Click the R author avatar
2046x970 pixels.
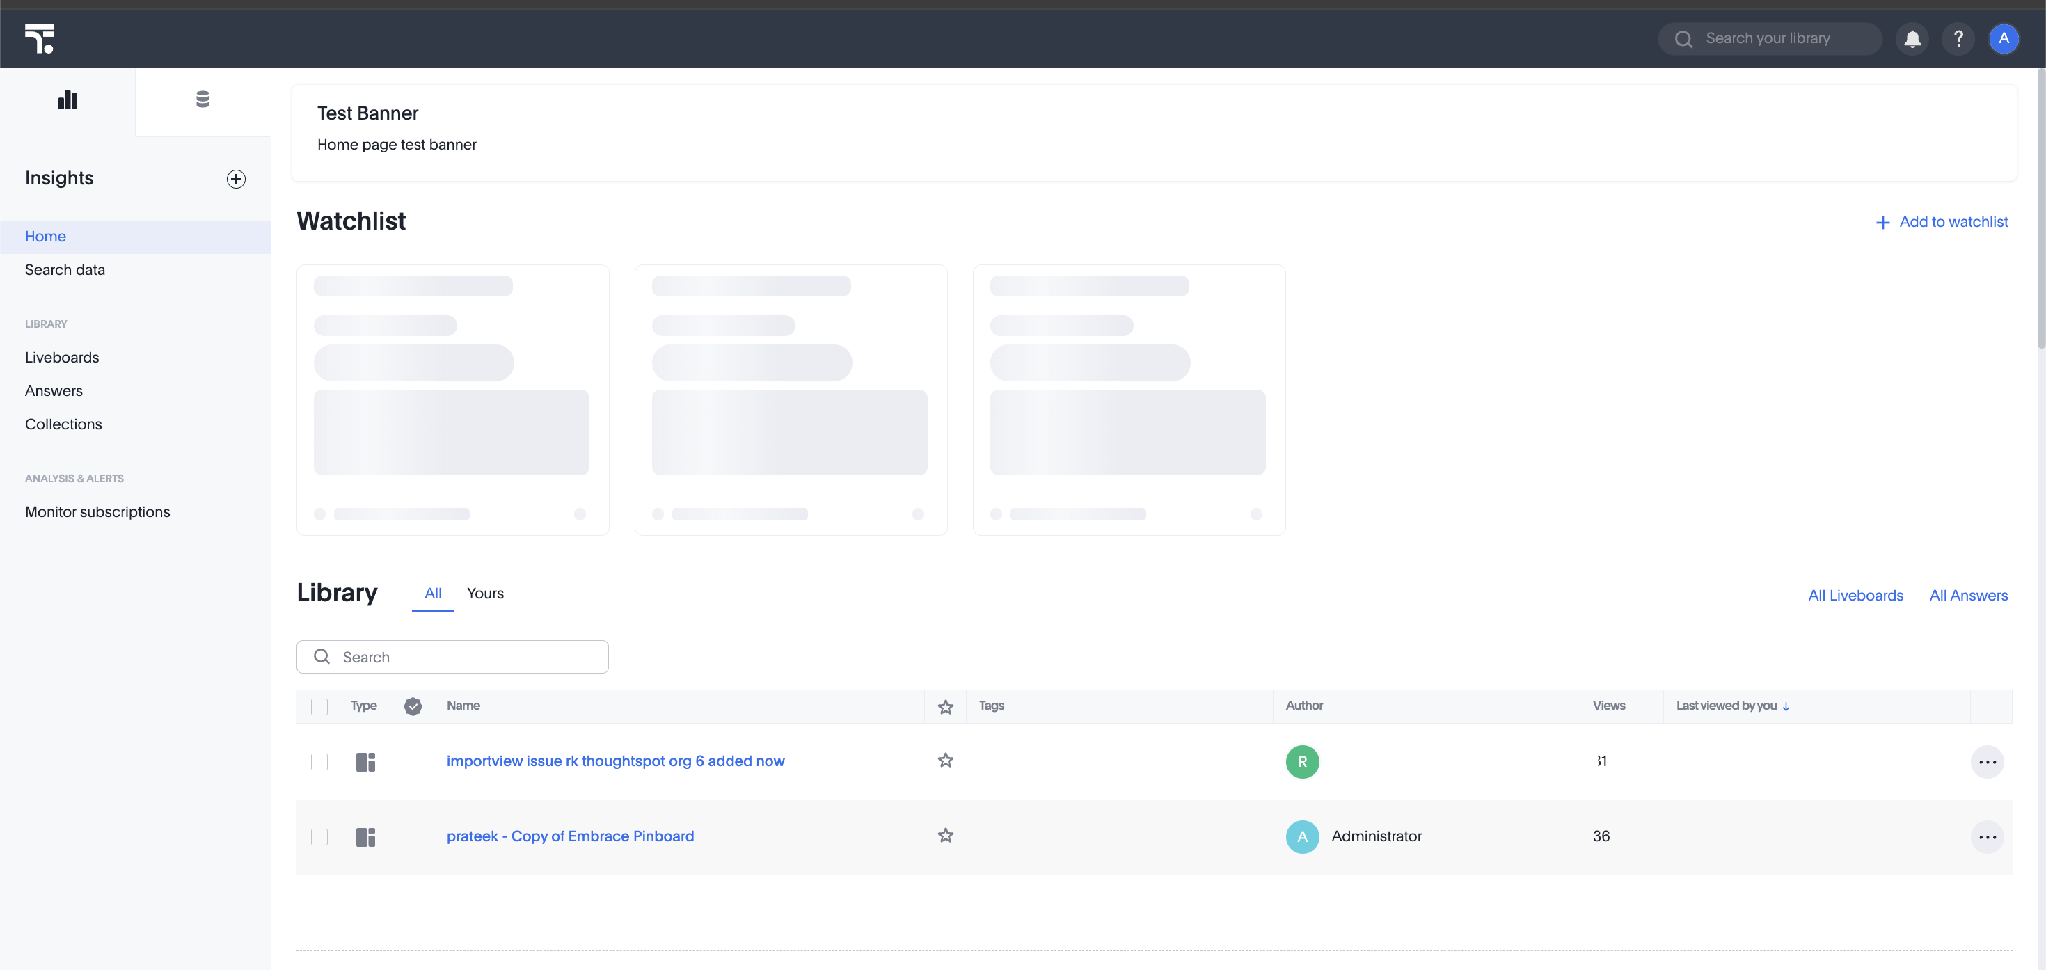point(1302,762)
